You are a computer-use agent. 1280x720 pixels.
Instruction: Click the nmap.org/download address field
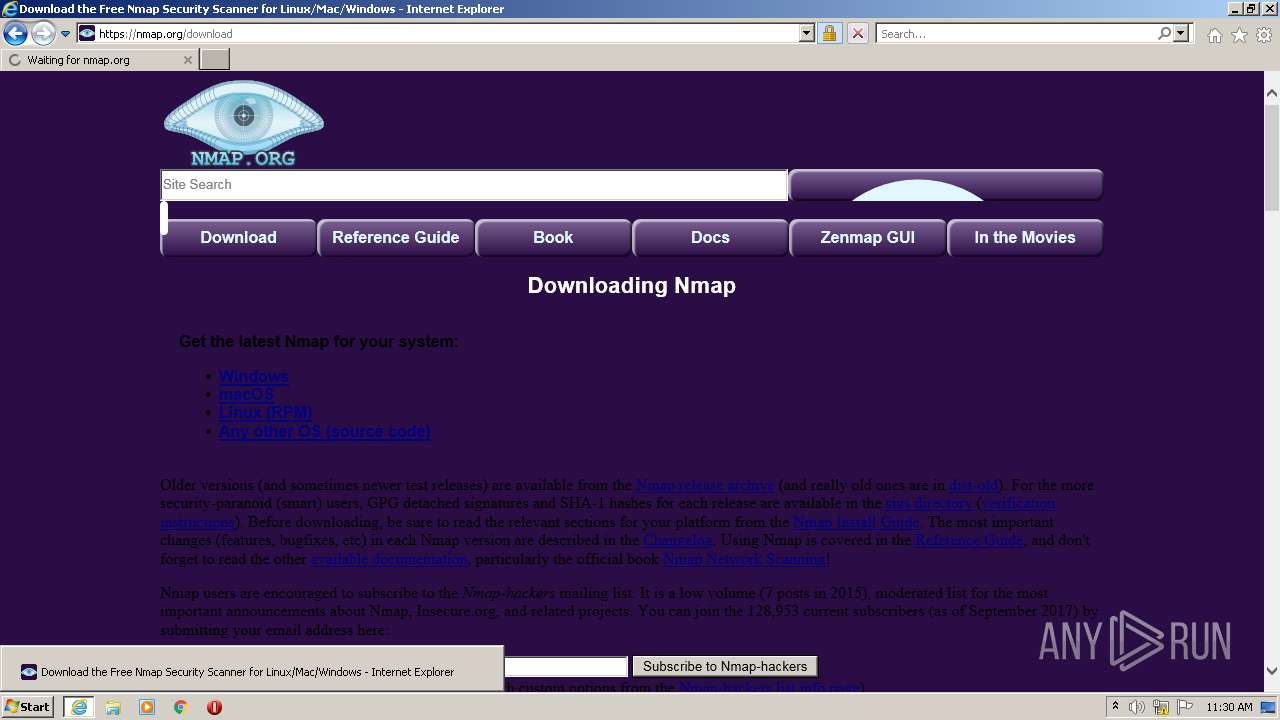point(448,34)
